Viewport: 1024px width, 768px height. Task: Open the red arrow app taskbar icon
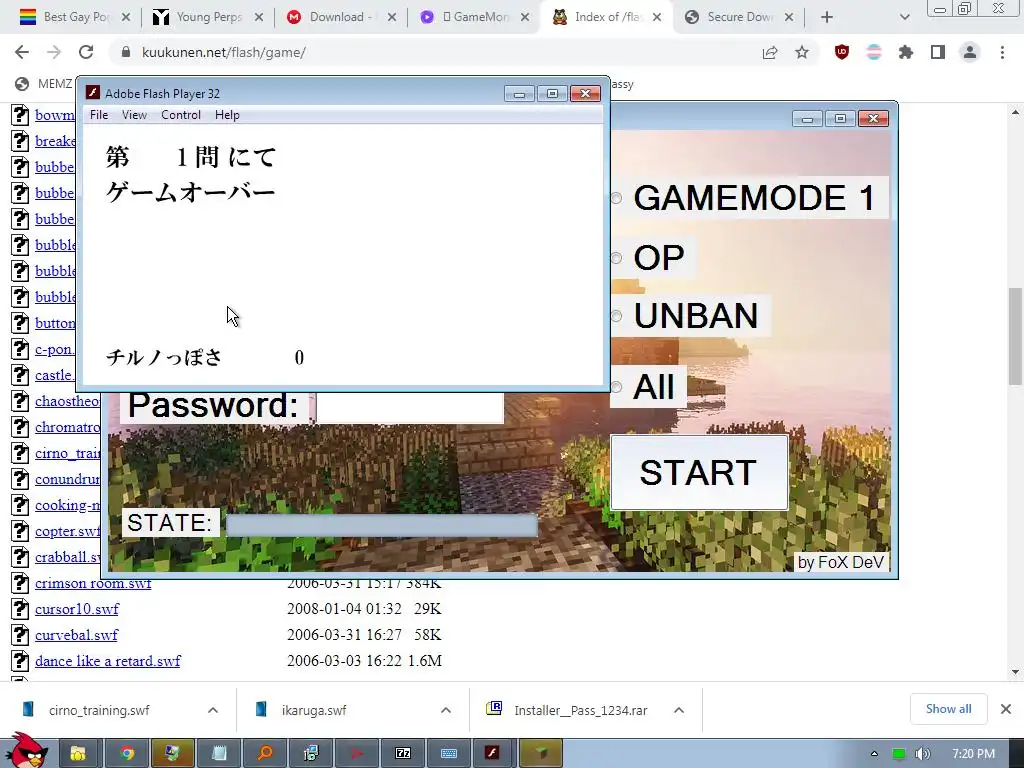click(357, 754)
